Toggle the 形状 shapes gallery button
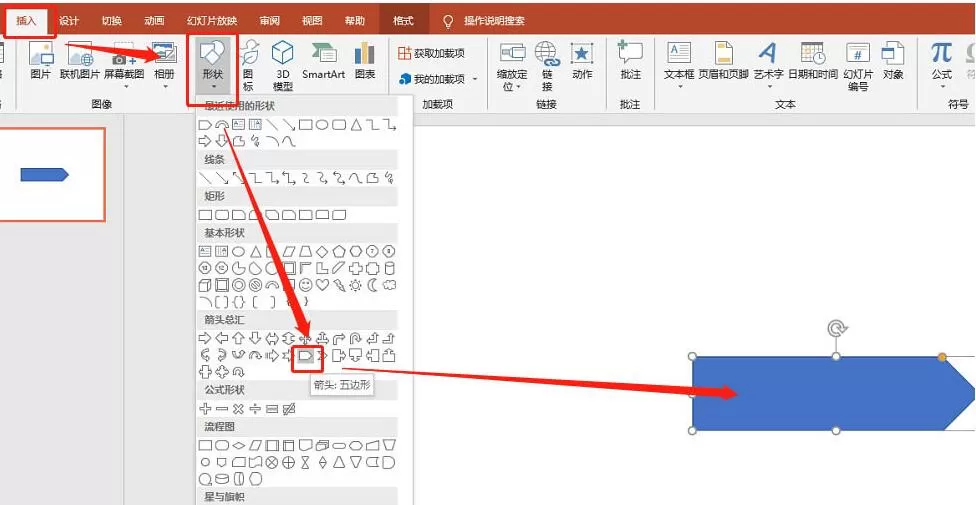Screen dimensions: 976x505 coord(212,67)
